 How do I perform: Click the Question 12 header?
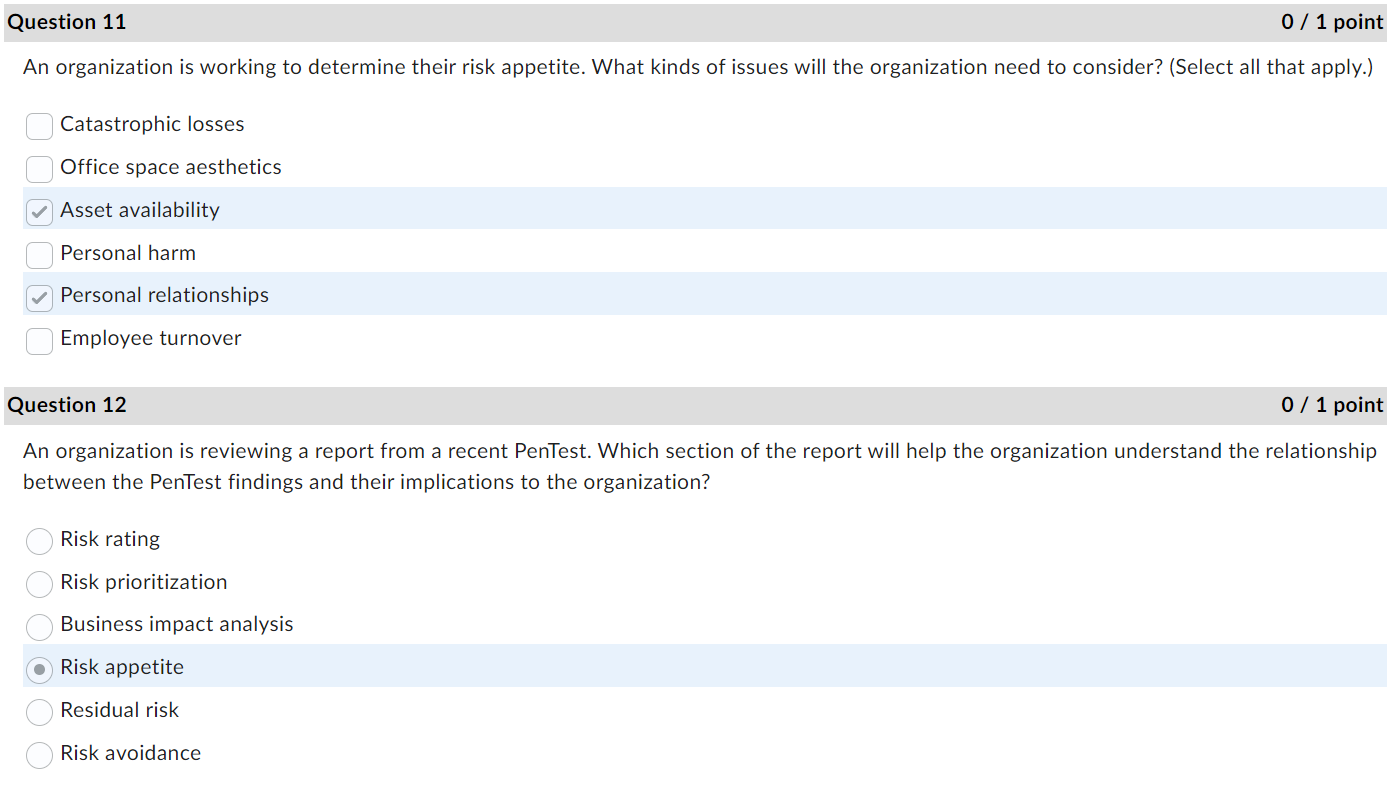tap(66, 405)
